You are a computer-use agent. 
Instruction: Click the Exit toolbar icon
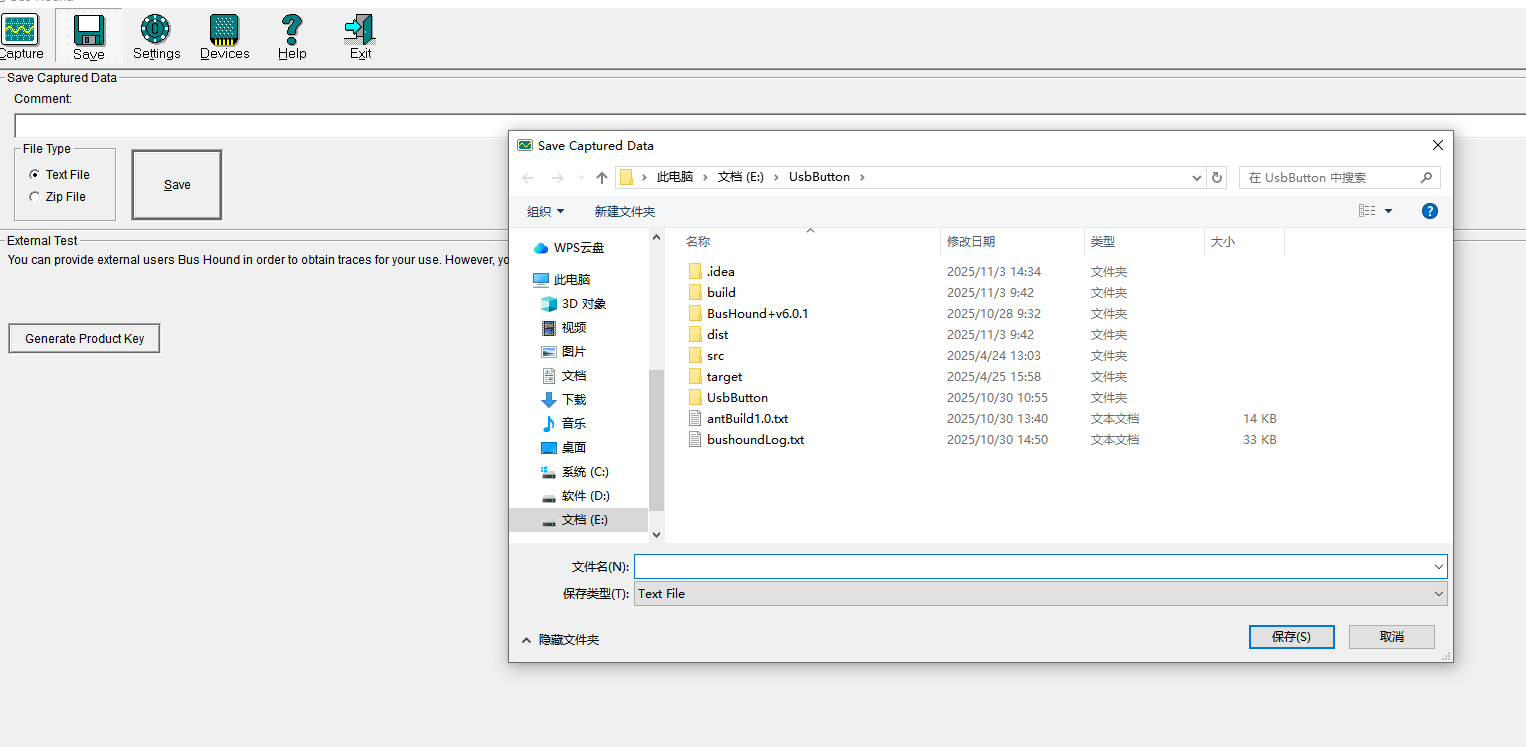coord(360,38)
